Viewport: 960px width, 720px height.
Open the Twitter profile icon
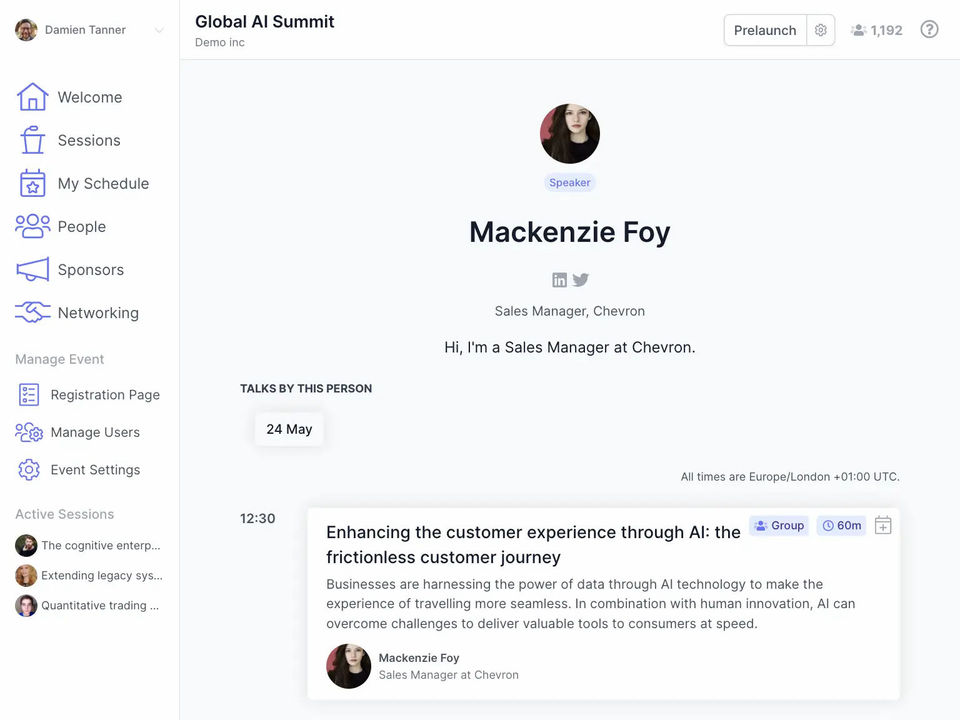[x=581, y=280]
